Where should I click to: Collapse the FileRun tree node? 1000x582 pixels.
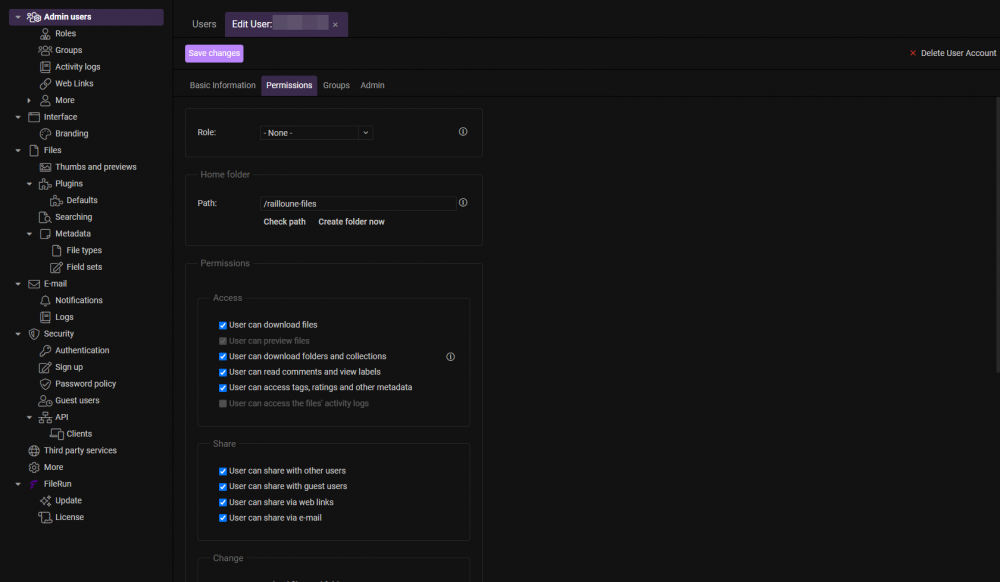pyautogui.click(x=18, y=484)
